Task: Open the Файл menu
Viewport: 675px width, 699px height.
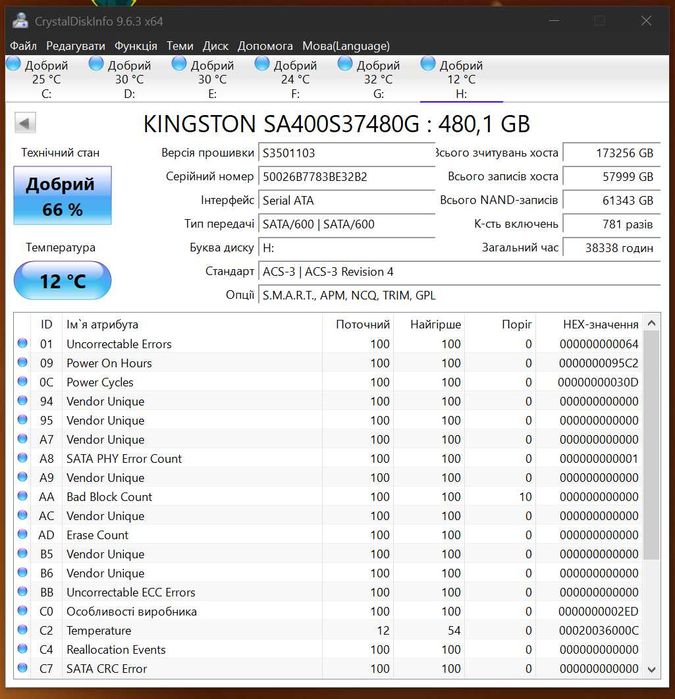Action: click(x=23, y=46)
